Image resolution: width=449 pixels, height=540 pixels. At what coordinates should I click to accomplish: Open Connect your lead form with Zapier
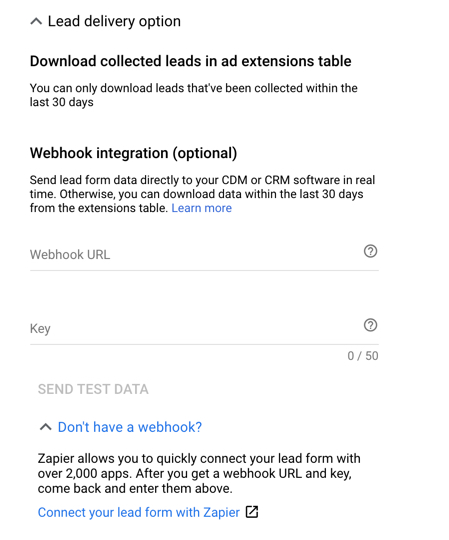[138, 512]
